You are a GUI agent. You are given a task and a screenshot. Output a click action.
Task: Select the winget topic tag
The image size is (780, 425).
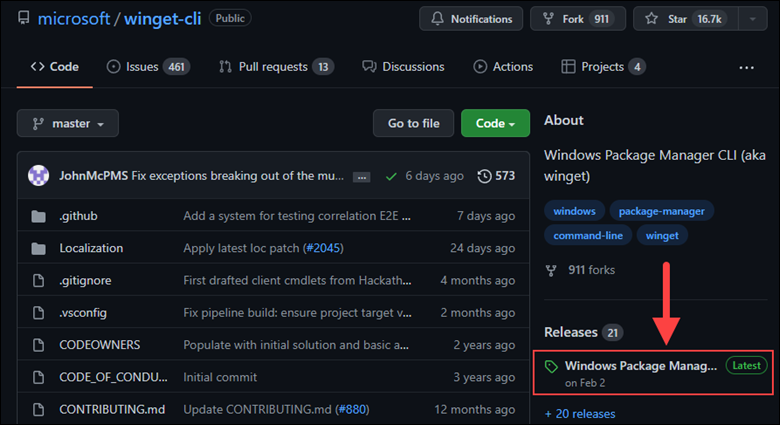(662, 235)
